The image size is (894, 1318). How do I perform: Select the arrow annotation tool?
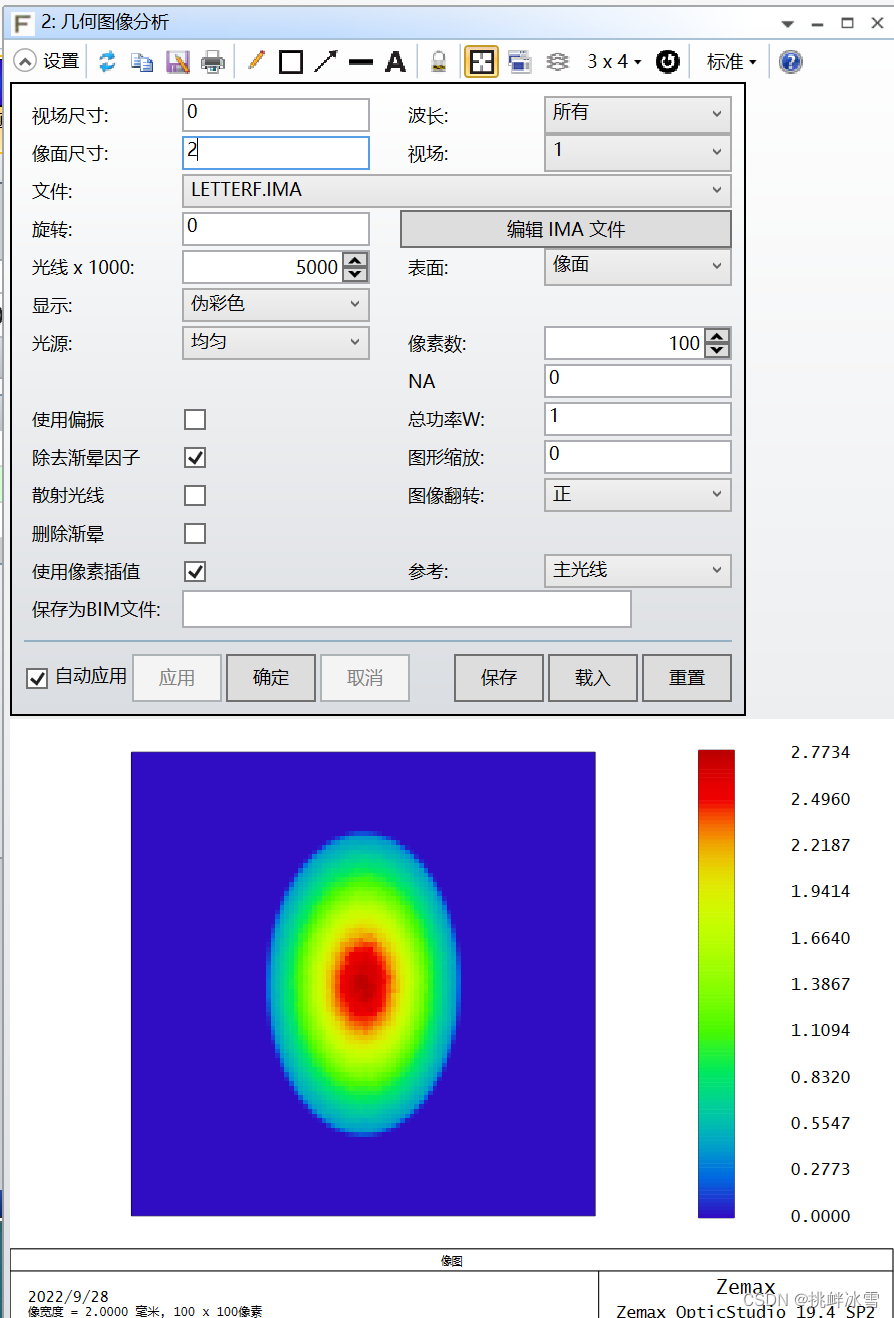click(x=324, y=61)
